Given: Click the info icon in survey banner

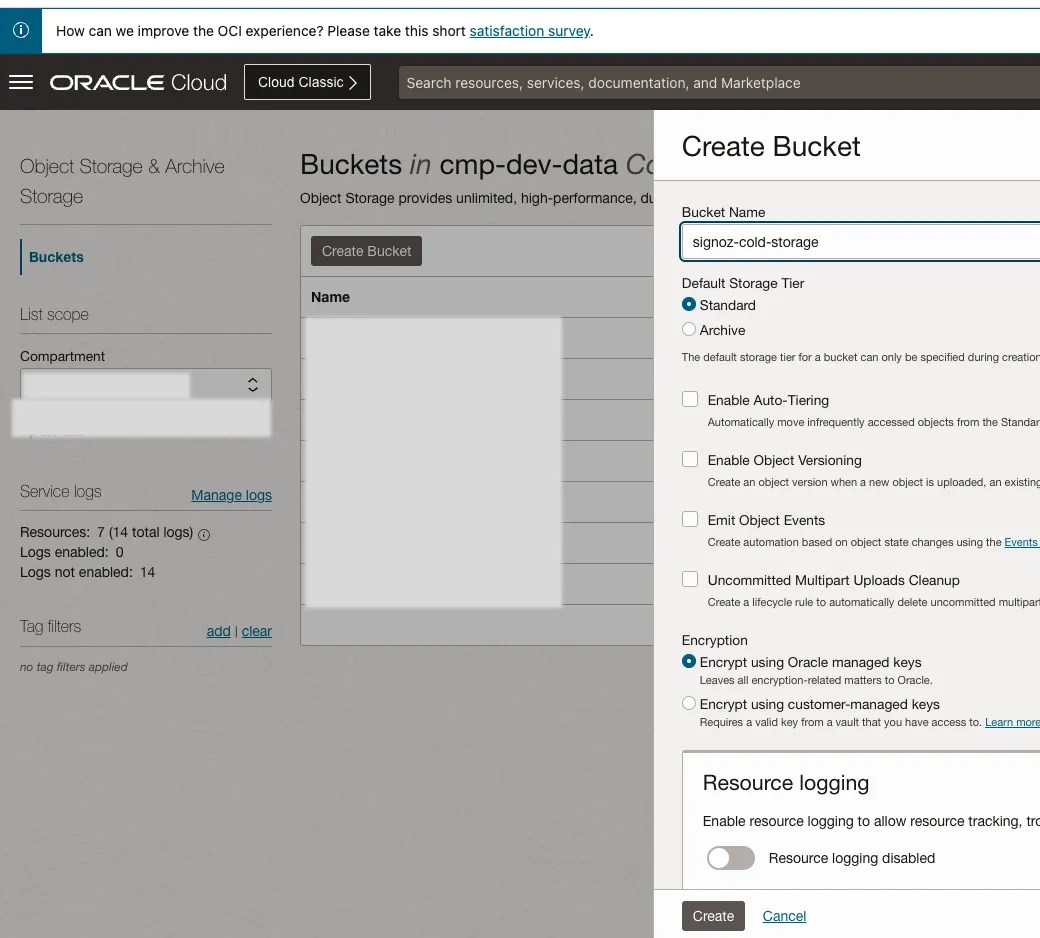Looking at the screenshot, I should point(21,31).
